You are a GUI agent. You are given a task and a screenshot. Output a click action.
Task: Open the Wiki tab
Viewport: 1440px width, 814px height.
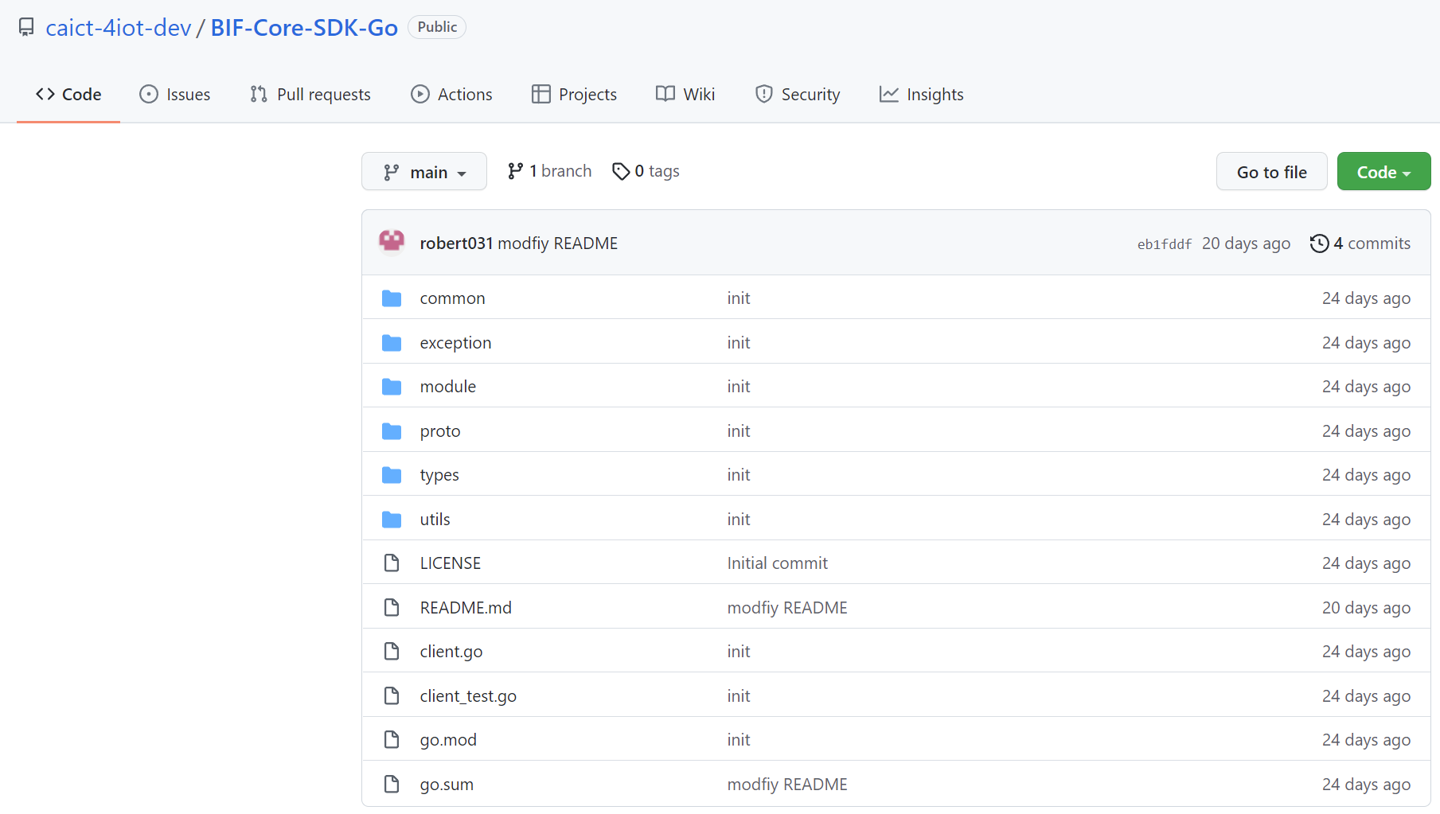click(685, 94)
